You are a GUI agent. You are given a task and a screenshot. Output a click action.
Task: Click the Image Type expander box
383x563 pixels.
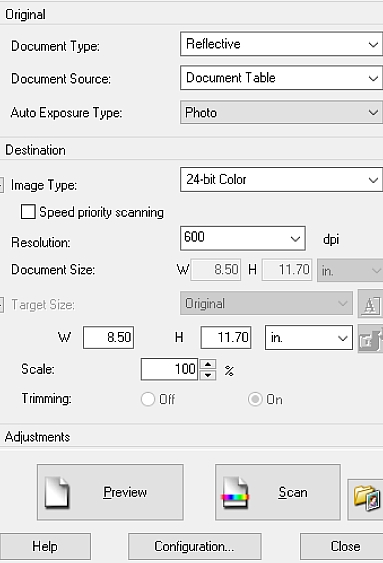click(x=1, y=185)
